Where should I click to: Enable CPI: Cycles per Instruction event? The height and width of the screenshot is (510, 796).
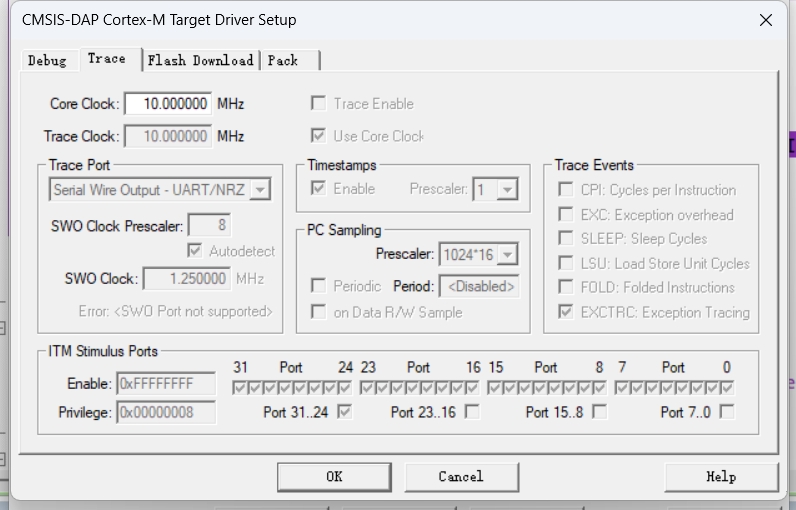(566, 190)
